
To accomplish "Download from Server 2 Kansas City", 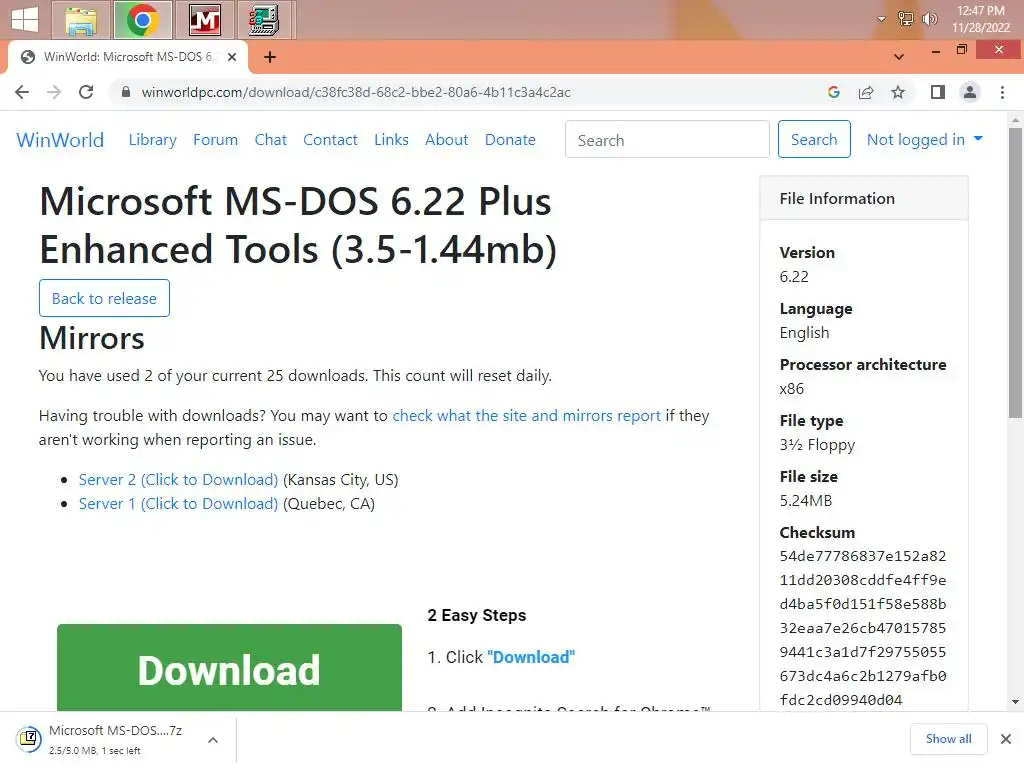I will coord(178,480).
